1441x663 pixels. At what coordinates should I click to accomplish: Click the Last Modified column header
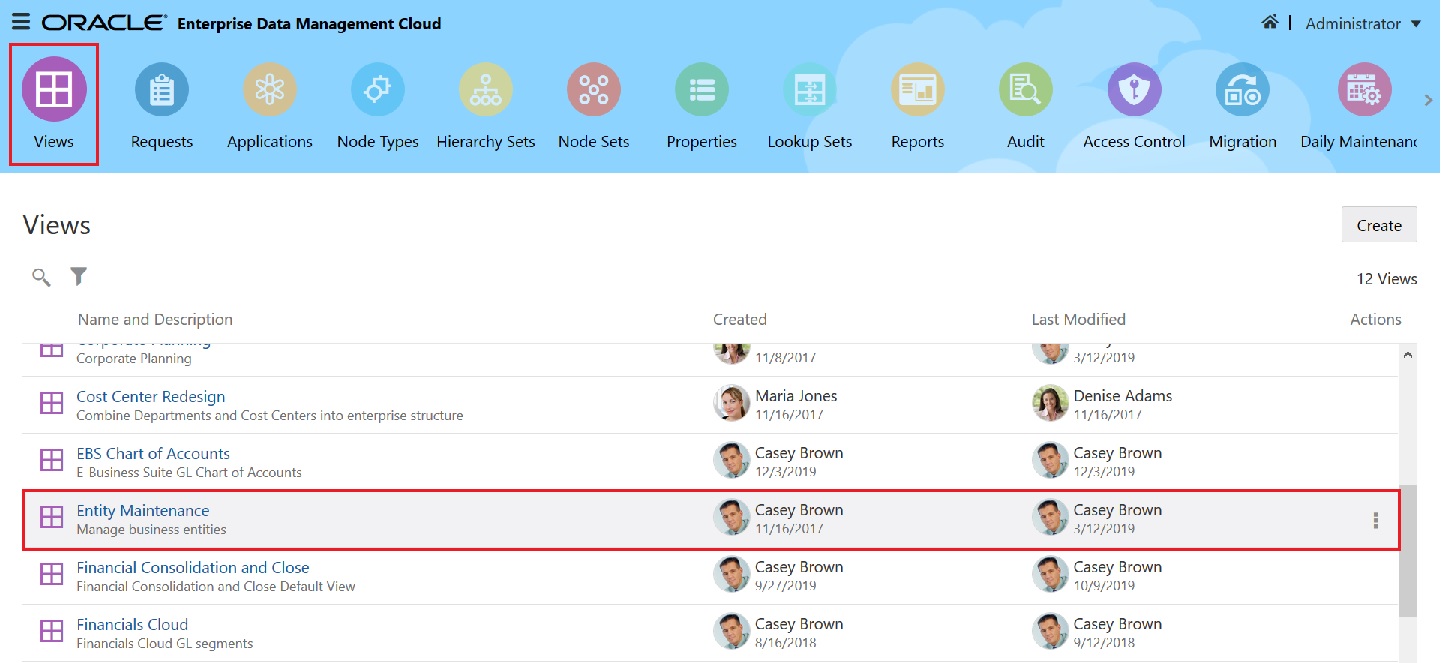coord(1079,320)
